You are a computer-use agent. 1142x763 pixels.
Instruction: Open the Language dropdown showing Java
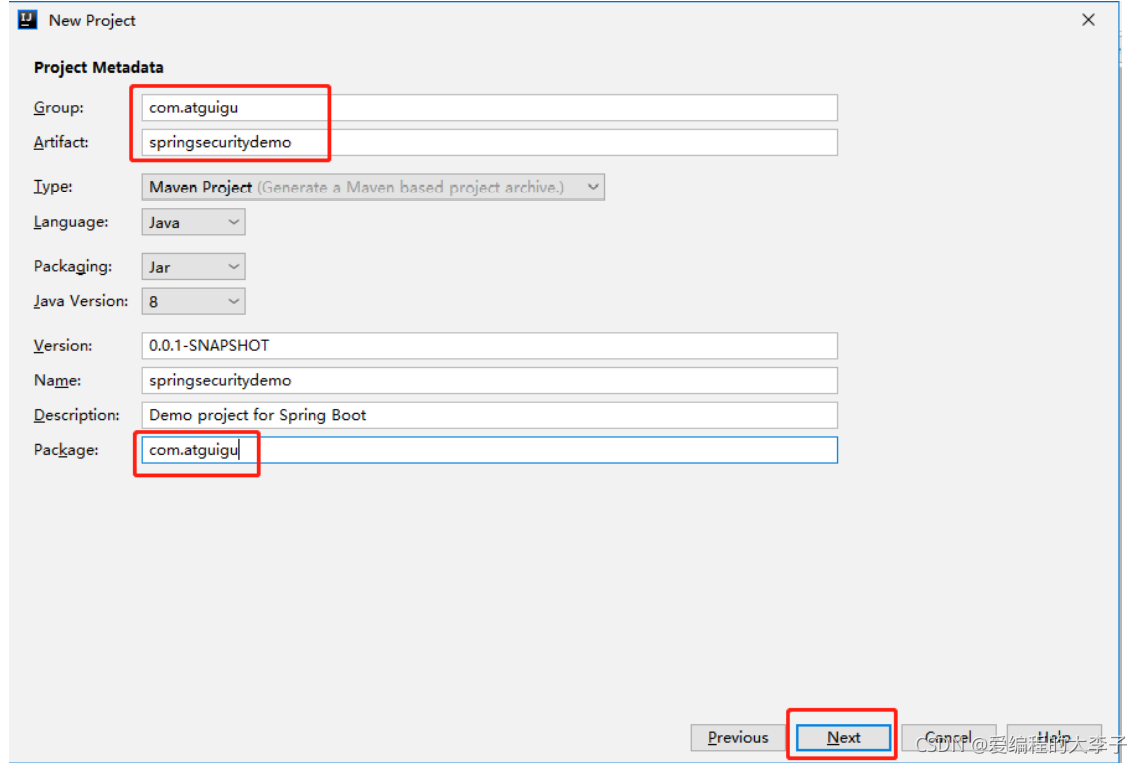(x=193, y=222)
